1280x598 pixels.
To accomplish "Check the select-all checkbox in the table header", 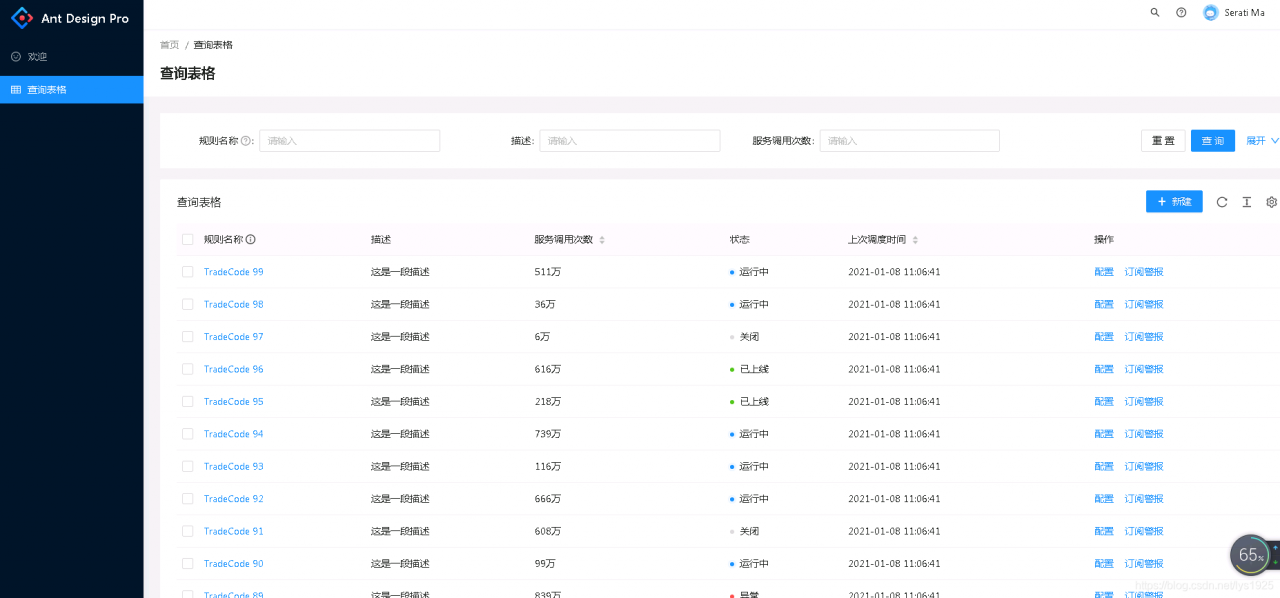I will [x=187, y=239].
